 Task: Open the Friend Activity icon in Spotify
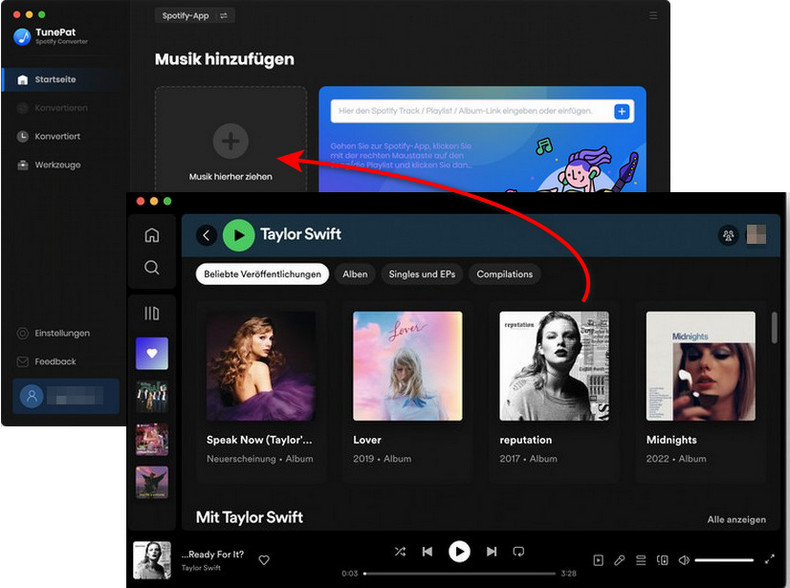coord(728,235)
